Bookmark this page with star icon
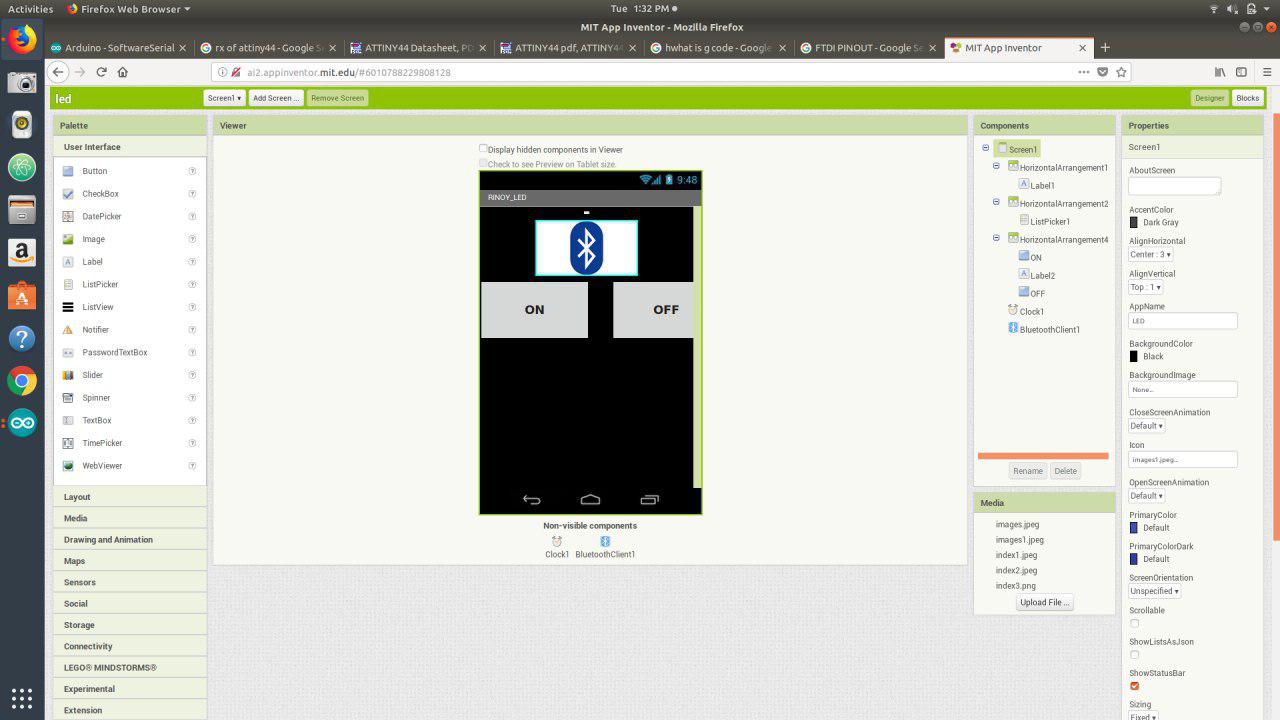Viewport: 1280px width, 720px height. click(1122, 72)
